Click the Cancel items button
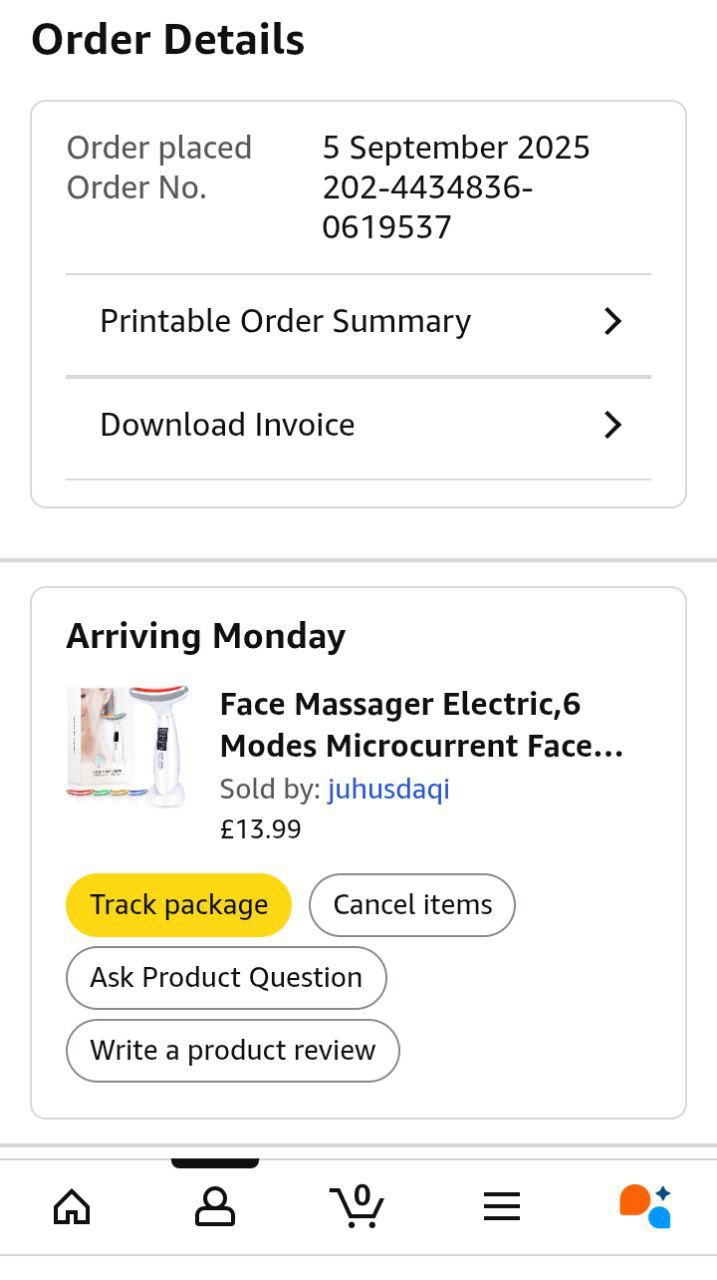717x1280 pixels. 412,905
